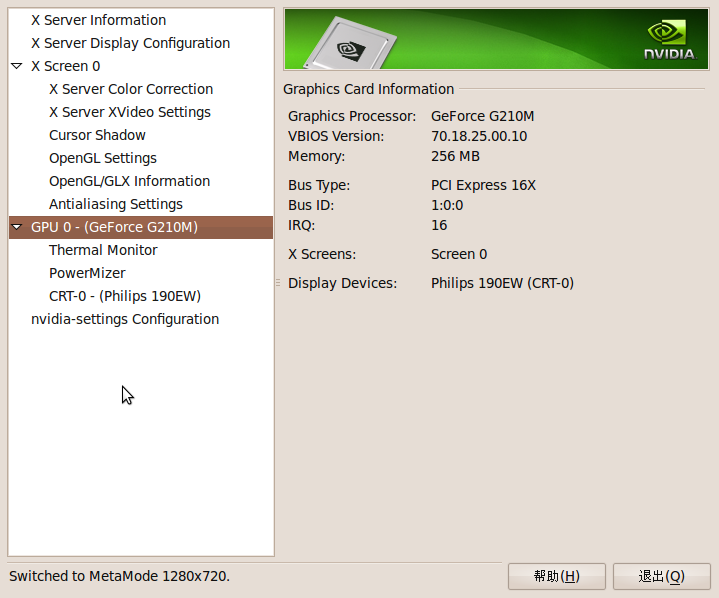Click the GPU chip image in banner
This screenshot has width=719, height=598.
351,44
